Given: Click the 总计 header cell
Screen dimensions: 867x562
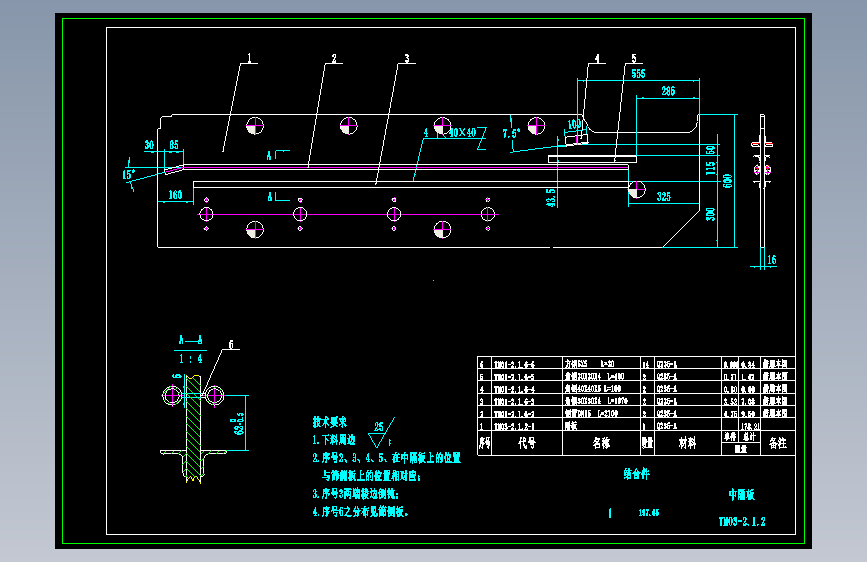Looking at the screenshot, I should point(749,436).
